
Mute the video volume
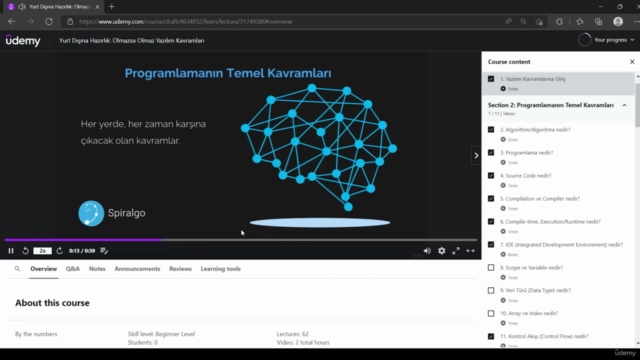(427, 251)
